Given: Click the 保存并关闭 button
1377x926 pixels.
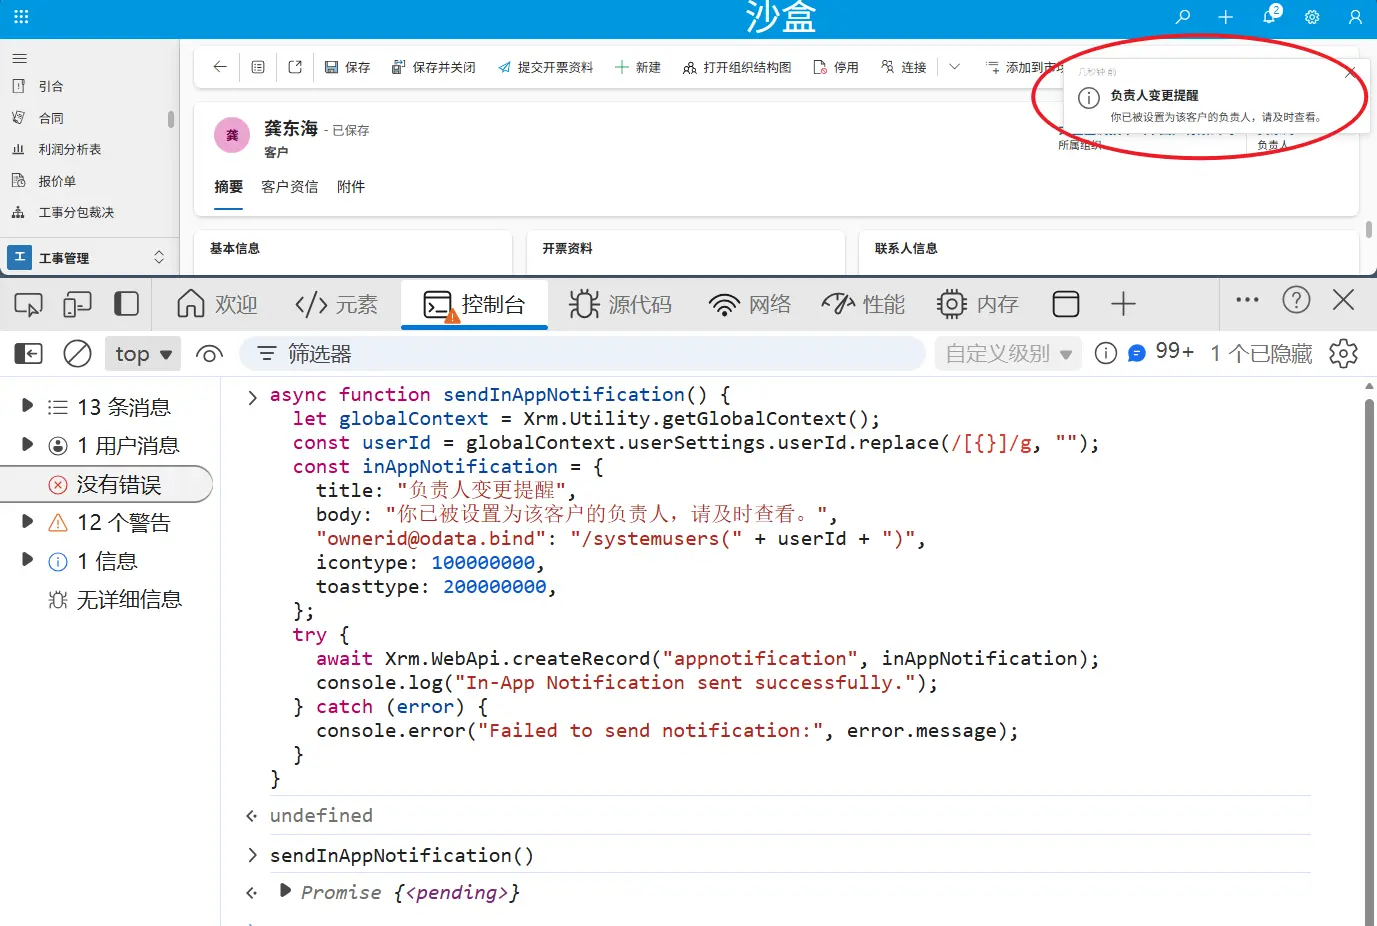Looking at the screenshot, I should click(x=433, y=66).
